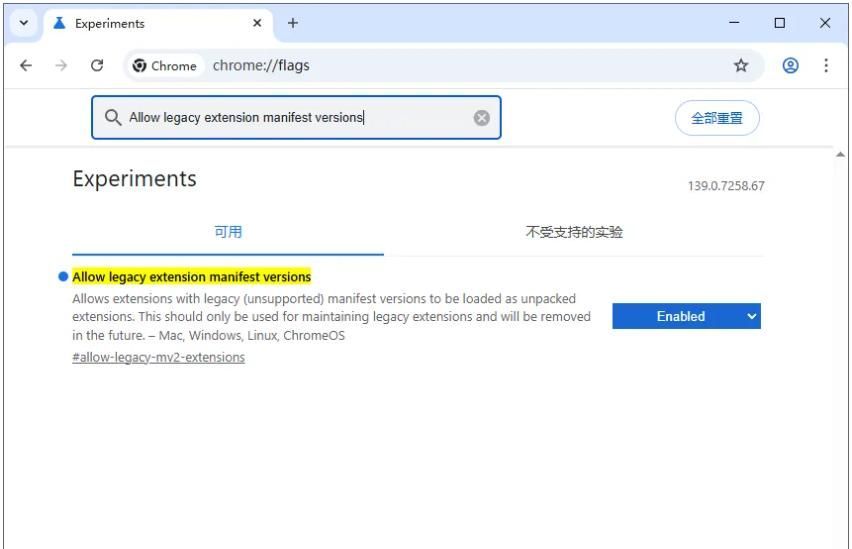Switch to the 不受支持的实验 tab
The width and height of the screenshot is (852, 549).
[x=574, y=233]
